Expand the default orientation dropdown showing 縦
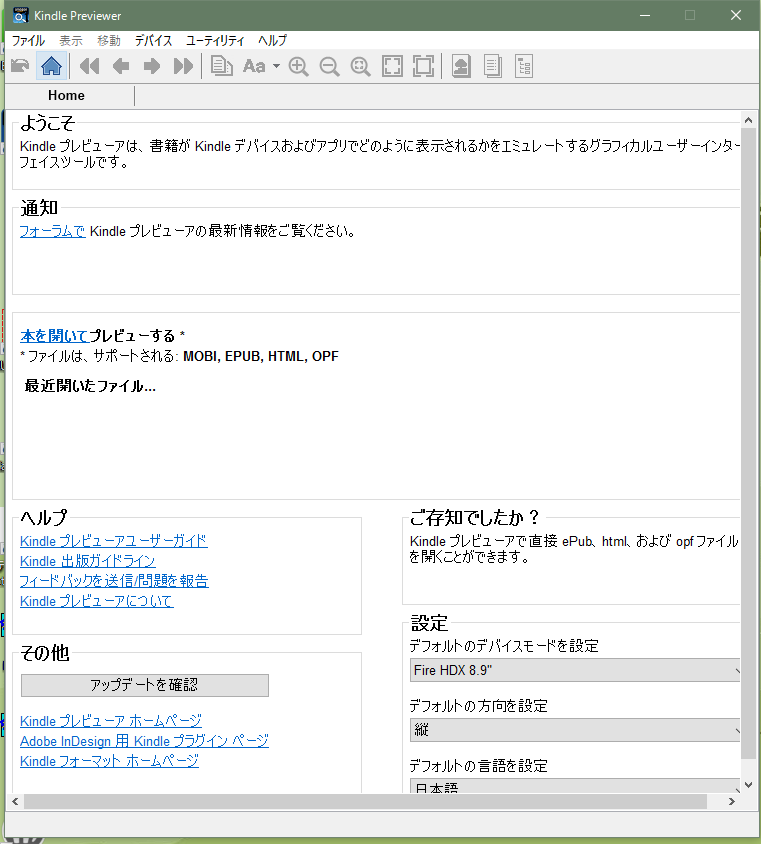This screenshot has width=761, height=844. pos(576,730)
